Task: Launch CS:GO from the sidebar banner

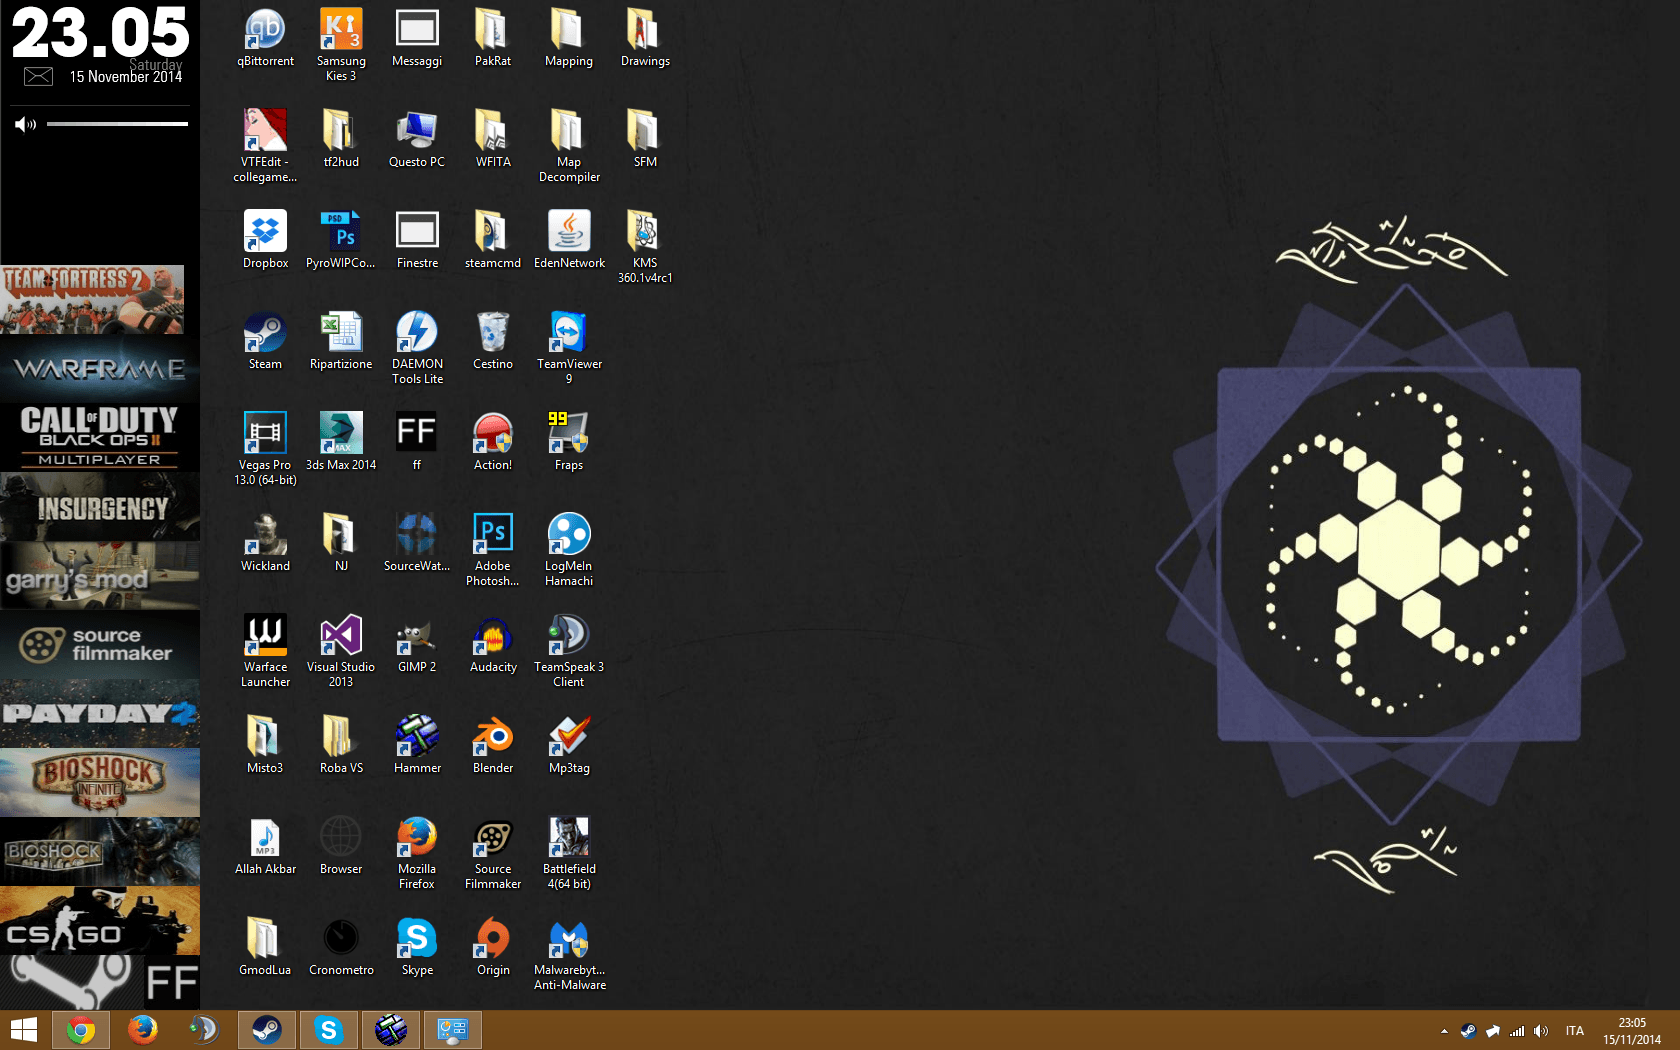Action: coord(100,920)
